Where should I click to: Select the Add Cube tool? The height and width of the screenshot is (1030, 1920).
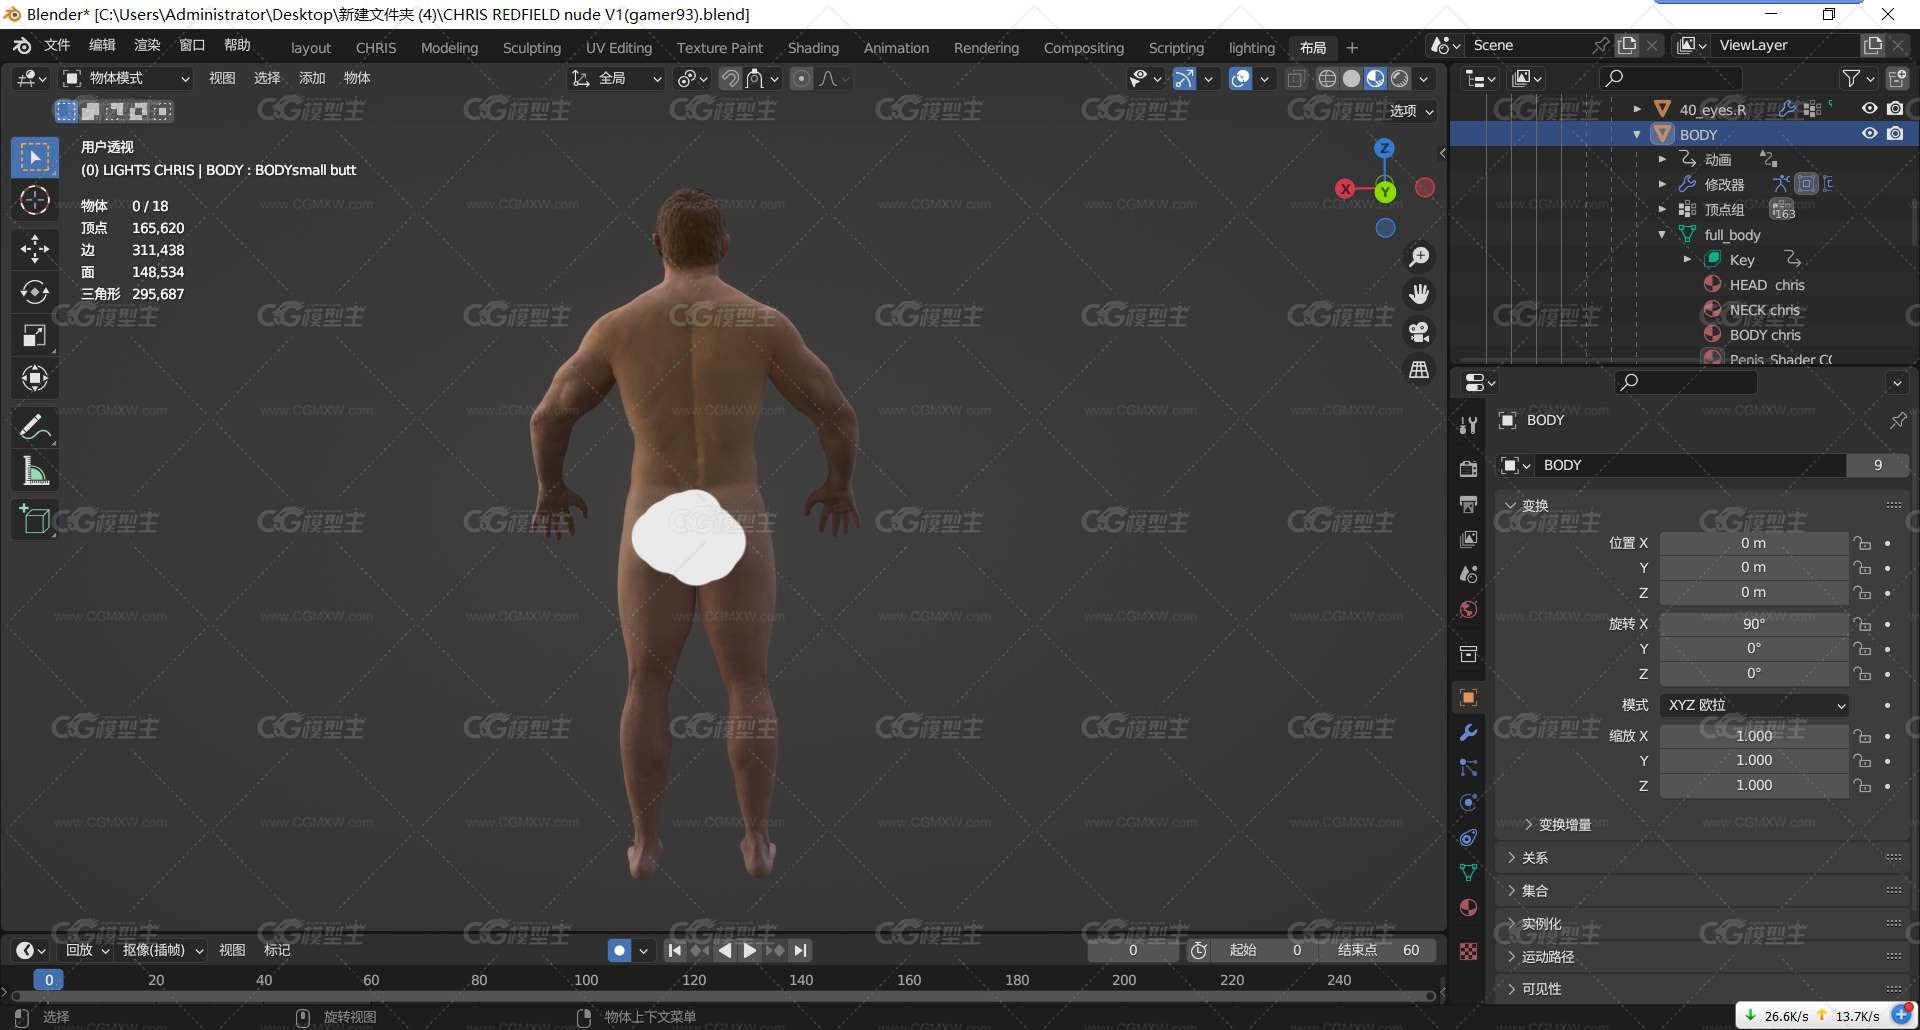[35, 520]
